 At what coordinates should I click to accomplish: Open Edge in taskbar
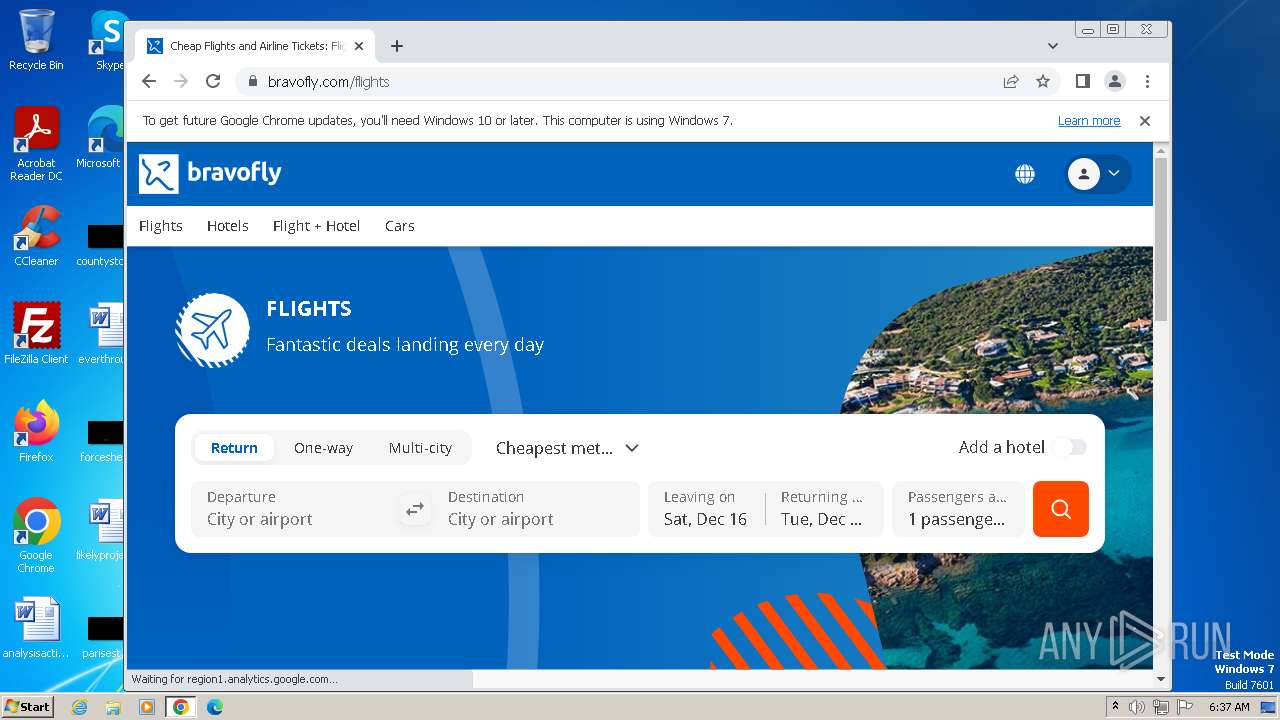pos(215,707)
